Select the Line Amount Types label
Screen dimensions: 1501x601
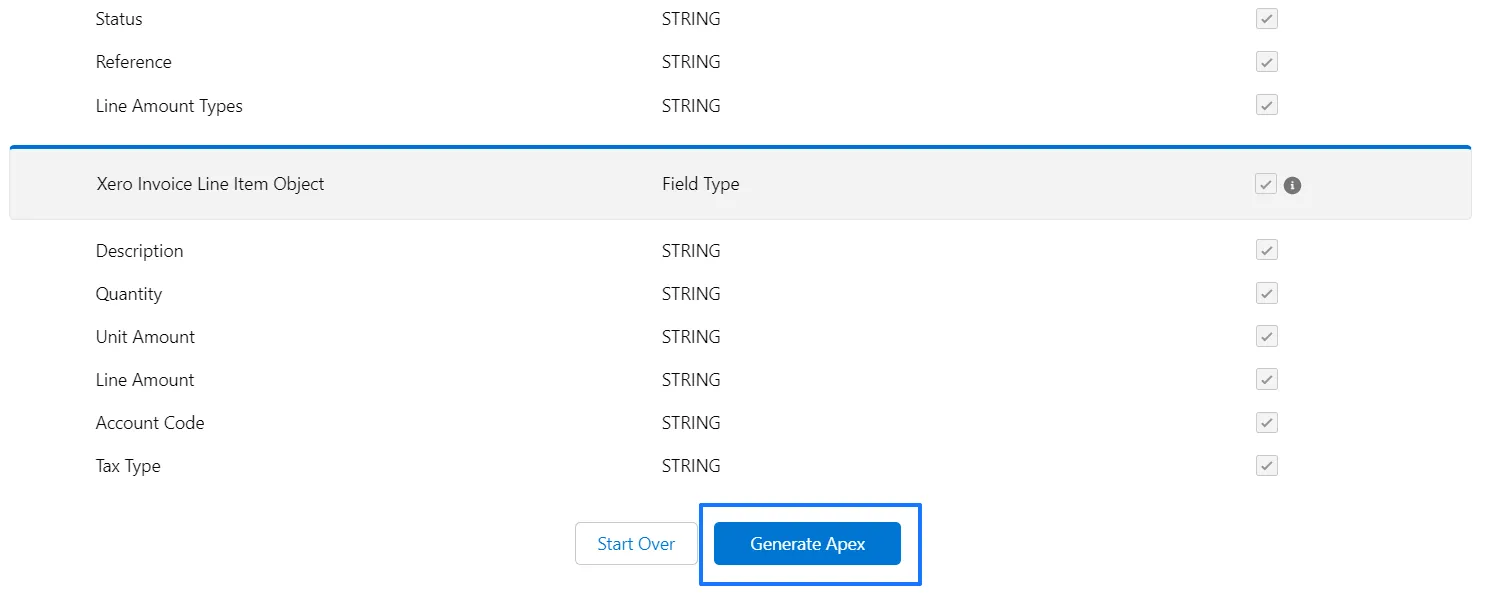coord(169,106)
